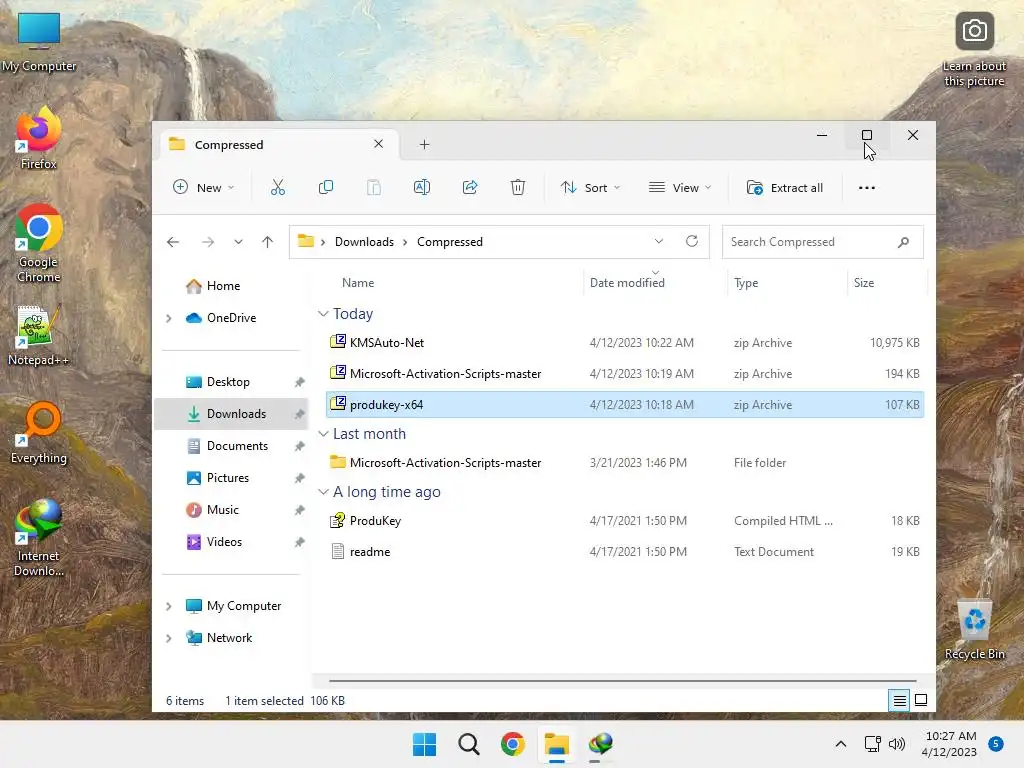1024x768 pixels.
Task: Open Videos in navigation pane
Action: pos(224,542)
